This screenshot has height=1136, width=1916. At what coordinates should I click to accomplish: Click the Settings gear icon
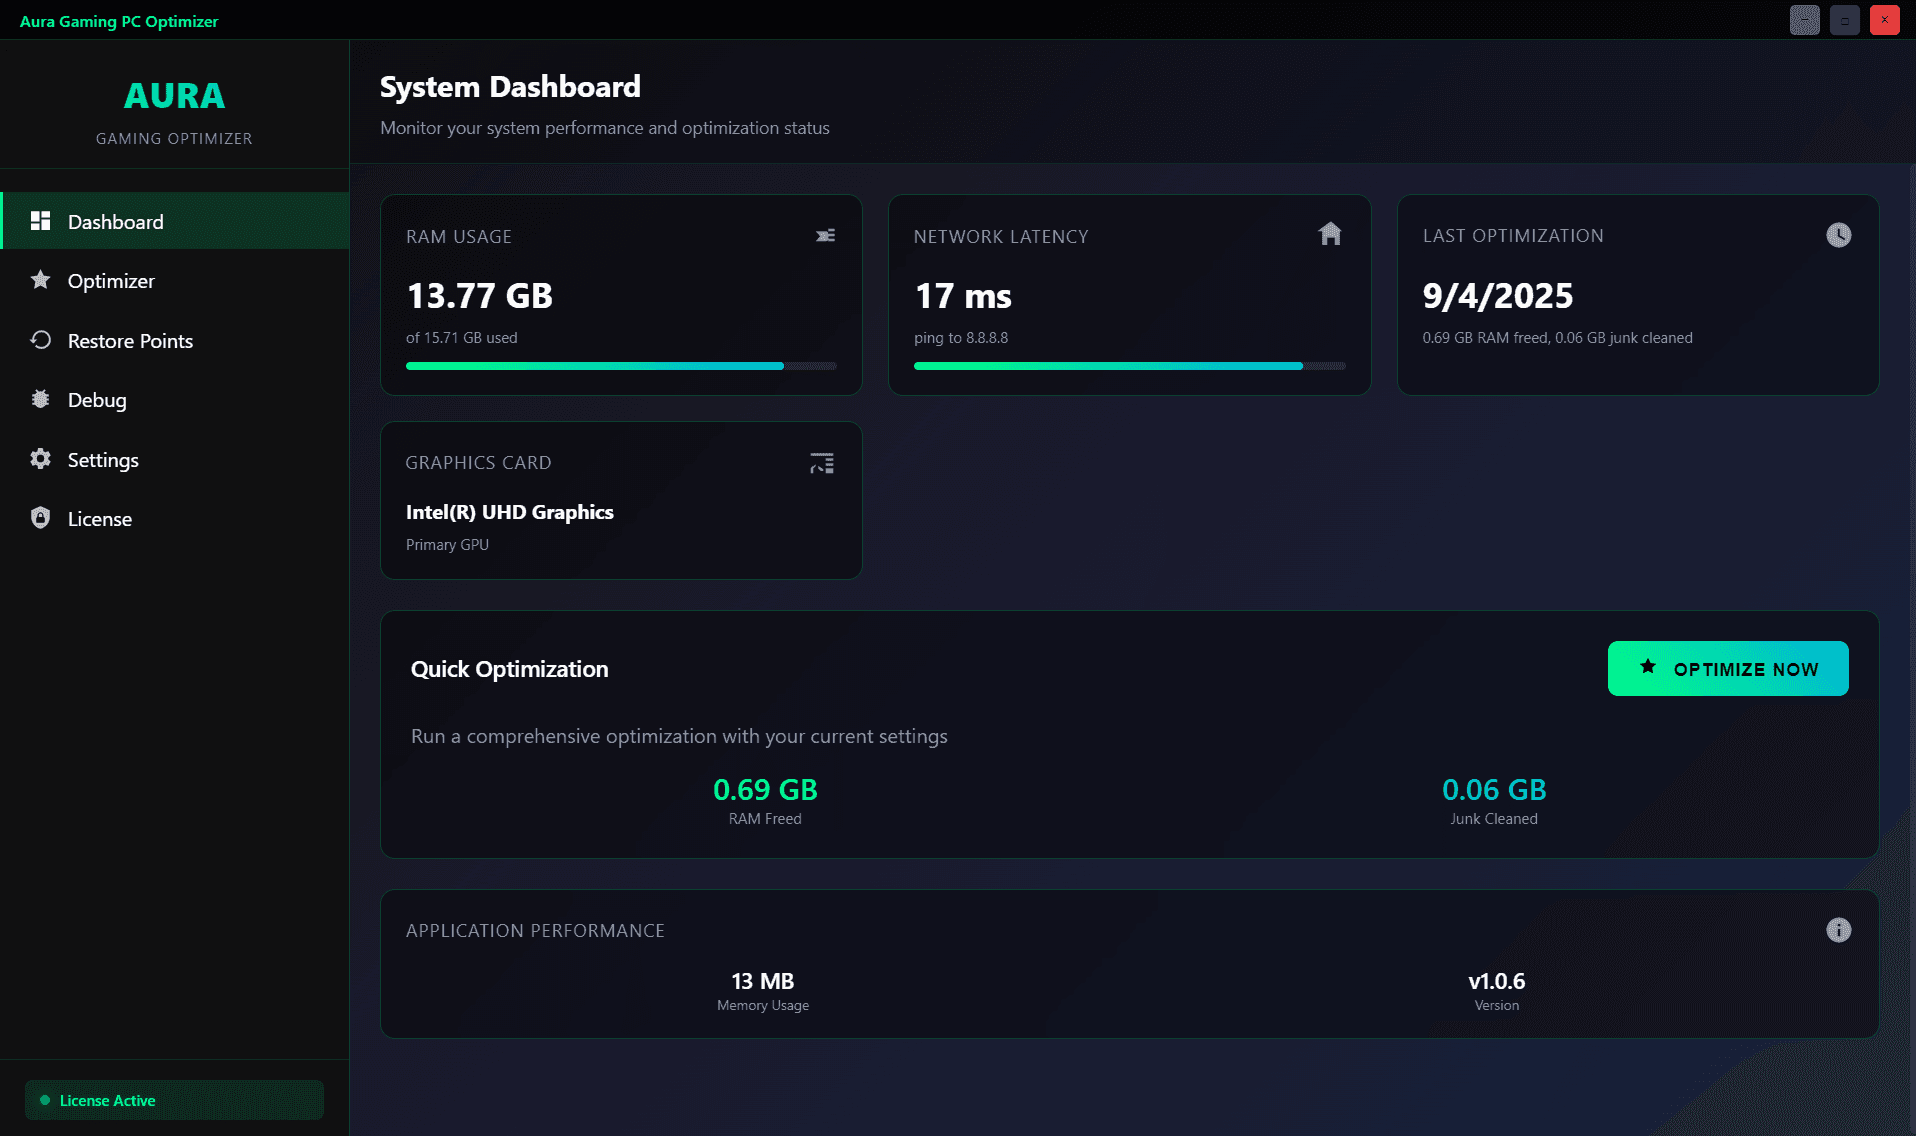40,459
